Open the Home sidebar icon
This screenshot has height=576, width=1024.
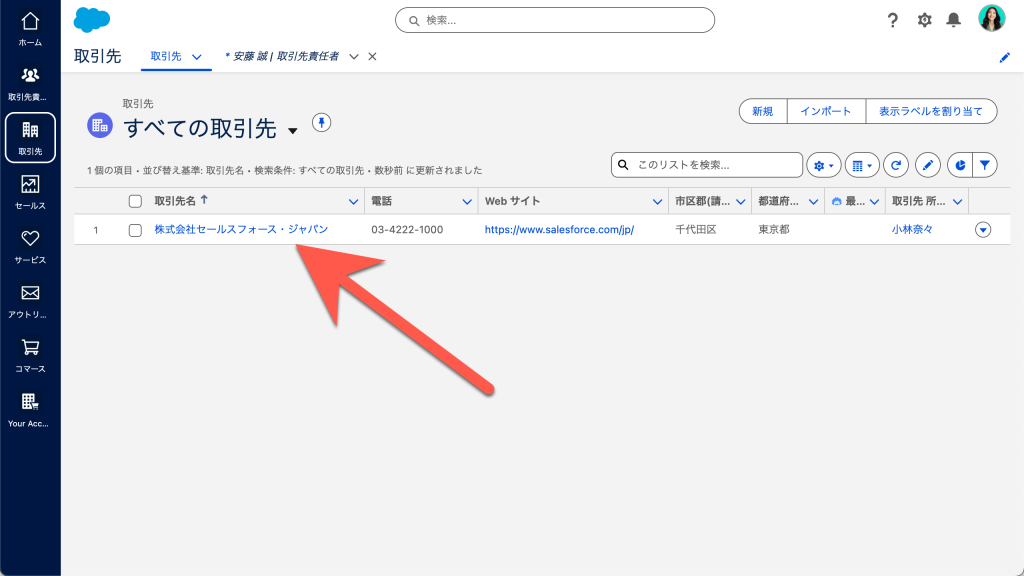(30, 29)
